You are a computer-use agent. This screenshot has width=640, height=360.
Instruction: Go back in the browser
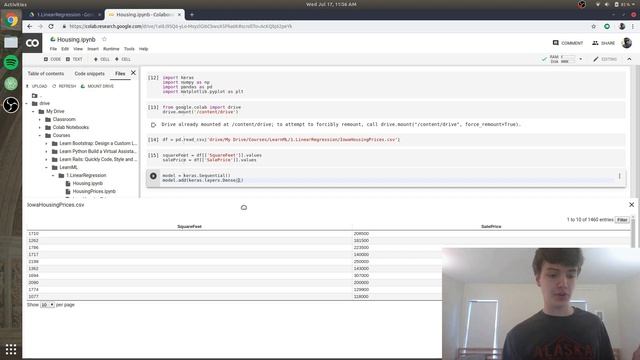29,27
